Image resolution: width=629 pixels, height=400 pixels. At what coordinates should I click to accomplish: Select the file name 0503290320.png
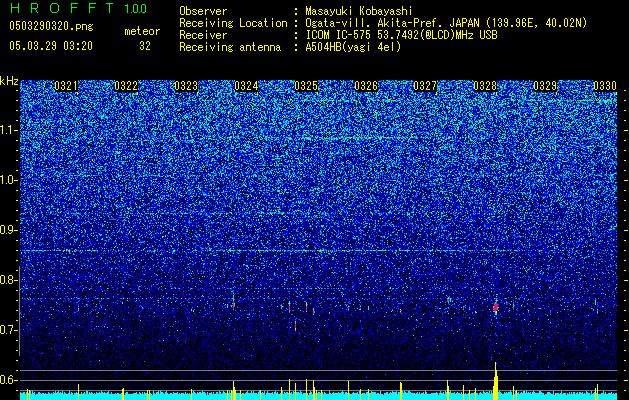[x=51, y=26]
